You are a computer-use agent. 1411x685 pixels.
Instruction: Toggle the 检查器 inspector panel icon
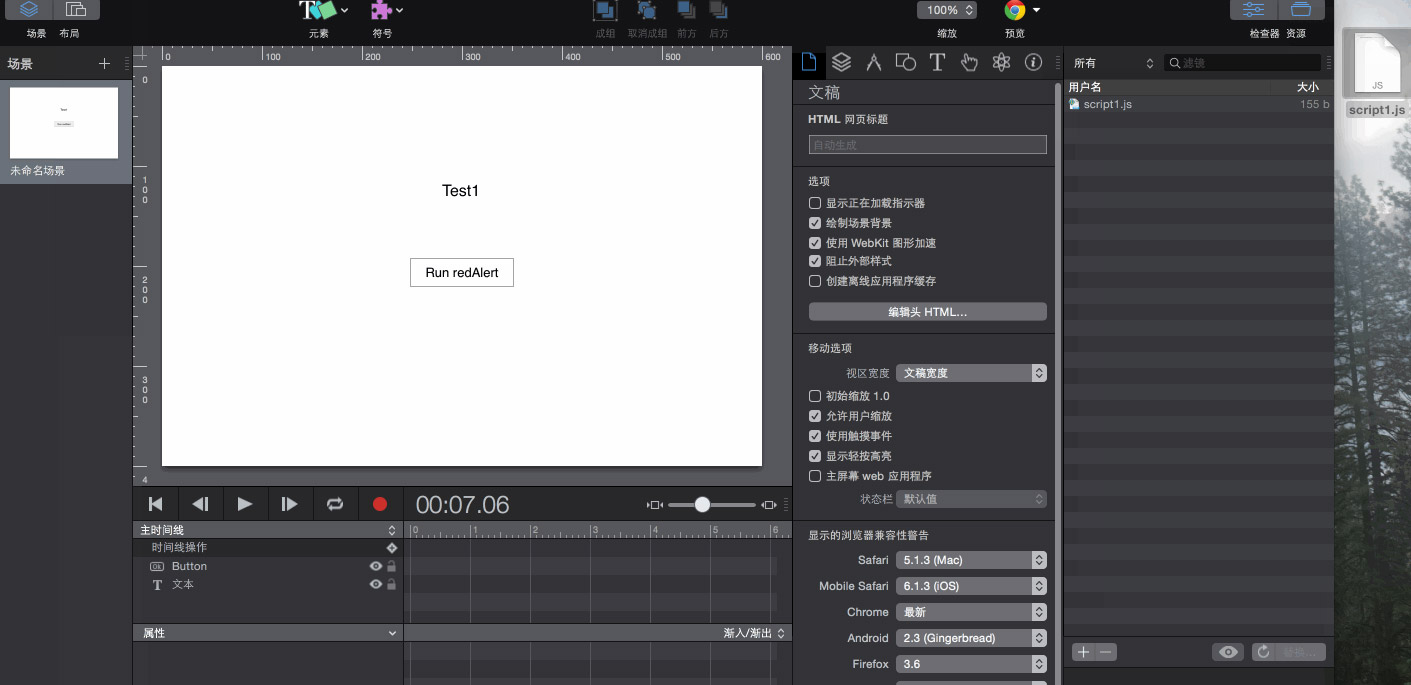pos(1253,10)
